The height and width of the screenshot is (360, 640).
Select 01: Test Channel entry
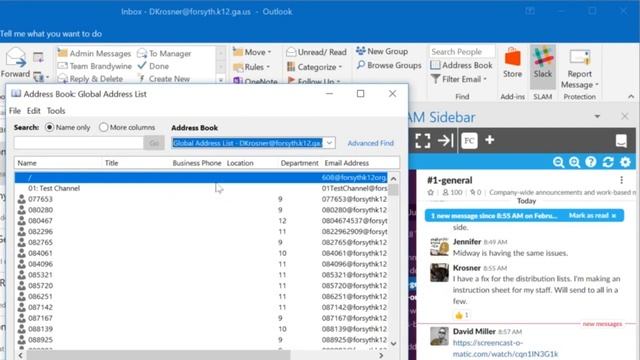(x=201, y=188)
